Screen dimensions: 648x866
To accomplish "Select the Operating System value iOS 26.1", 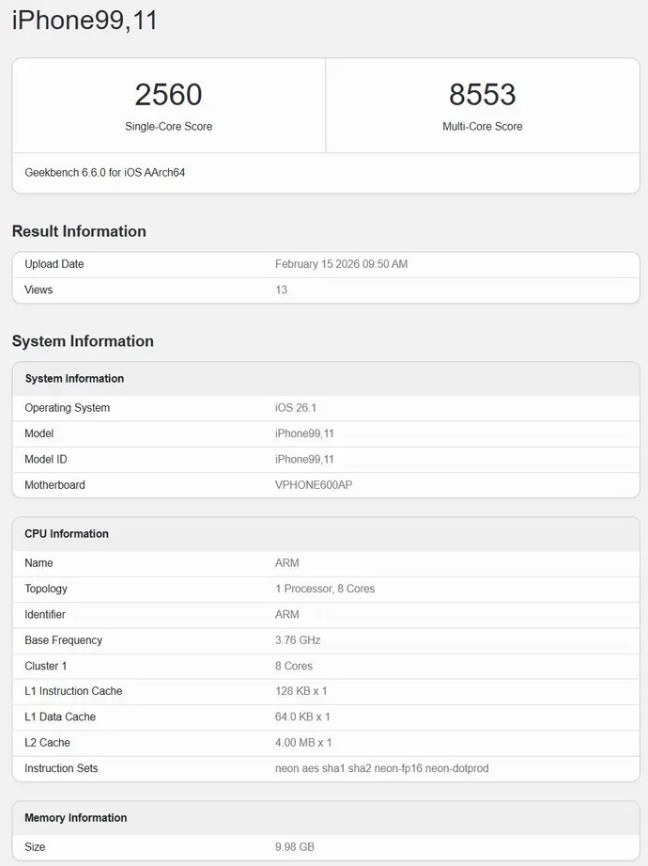I will [x=296, y=408].
